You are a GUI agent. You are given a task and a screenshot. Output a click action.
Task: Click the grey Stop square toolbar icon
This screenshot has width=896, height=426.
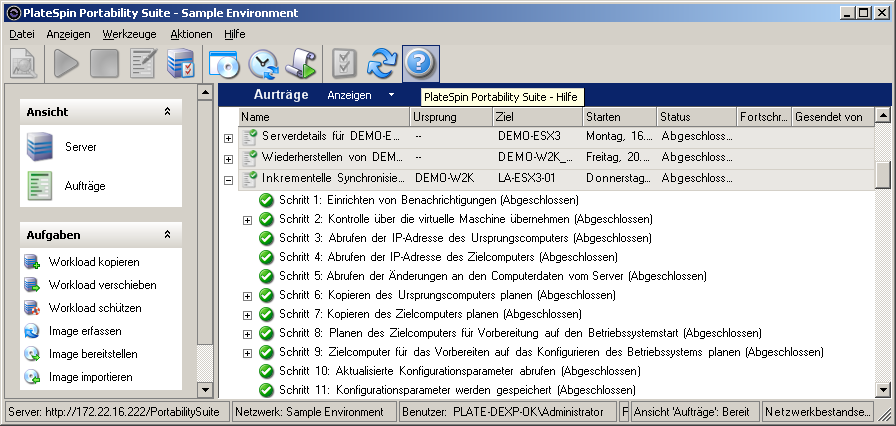coord(104,63)
